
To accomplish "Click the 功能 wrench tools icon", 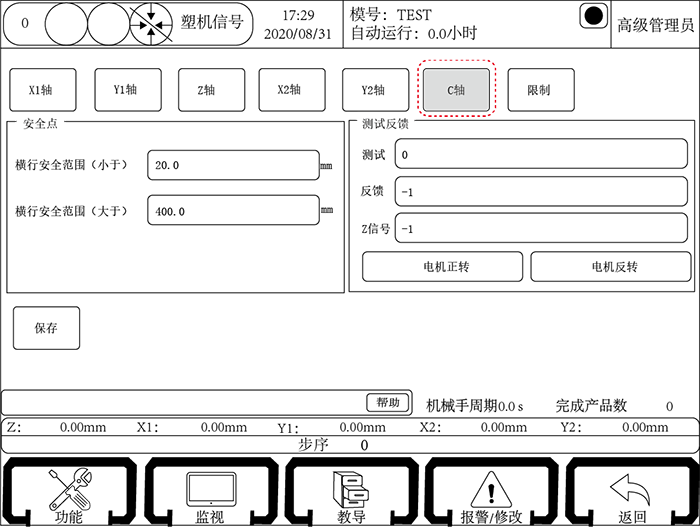I will pyautogui.click(x=69, y=492).
